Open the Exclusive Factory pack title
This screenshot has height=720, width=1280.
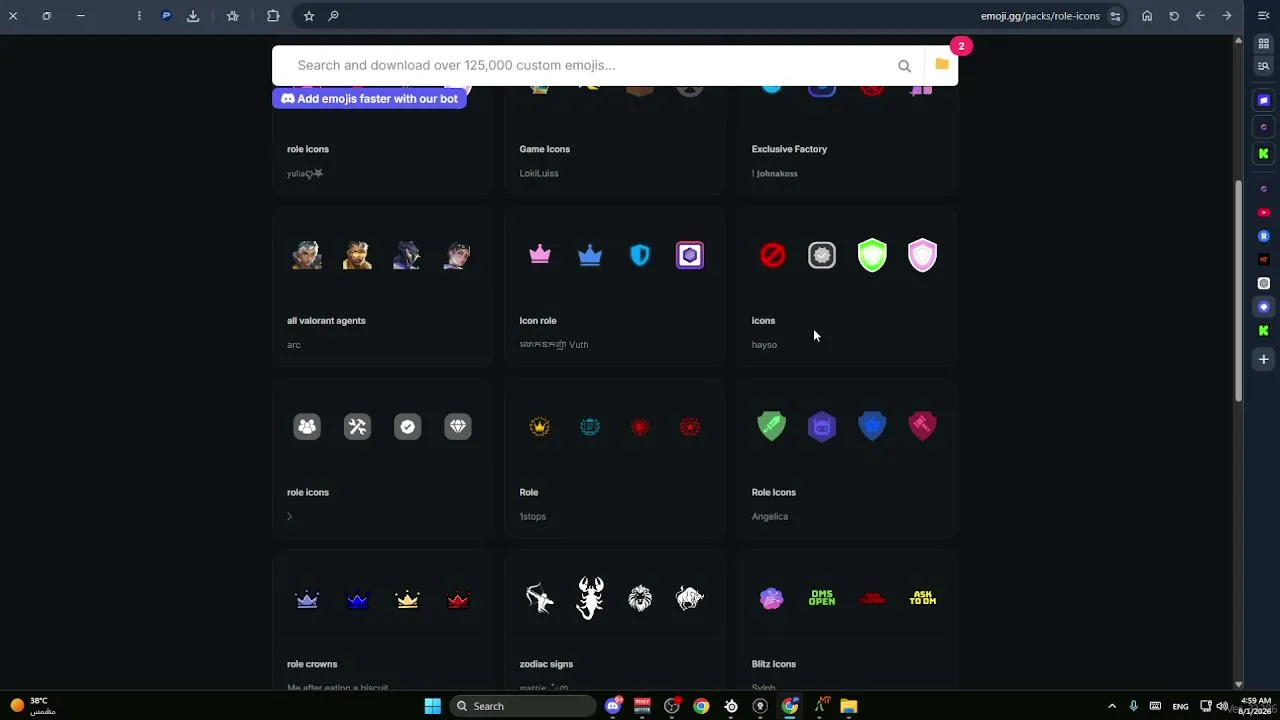point(789,149)
